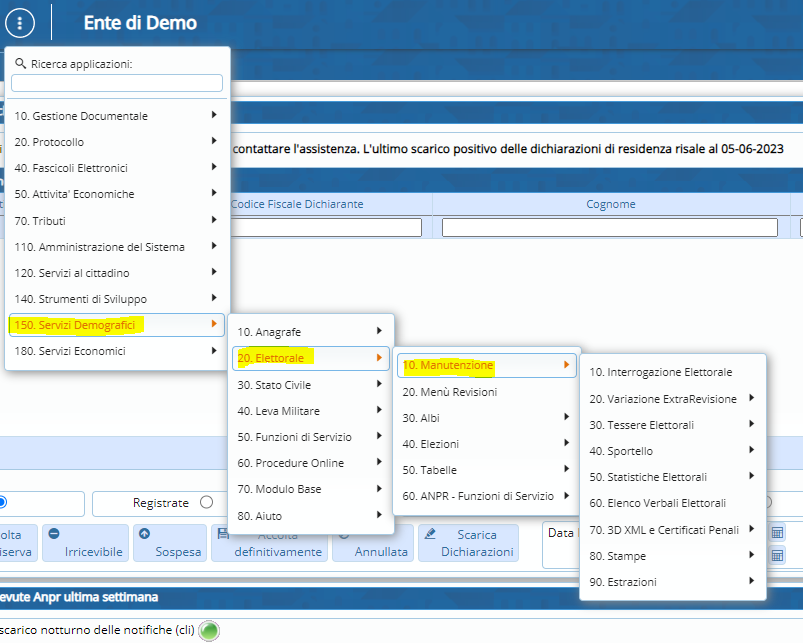
Task: Click the Ricerca applicazioni search field
Action: pyautogui.click(x=117, y=83)
